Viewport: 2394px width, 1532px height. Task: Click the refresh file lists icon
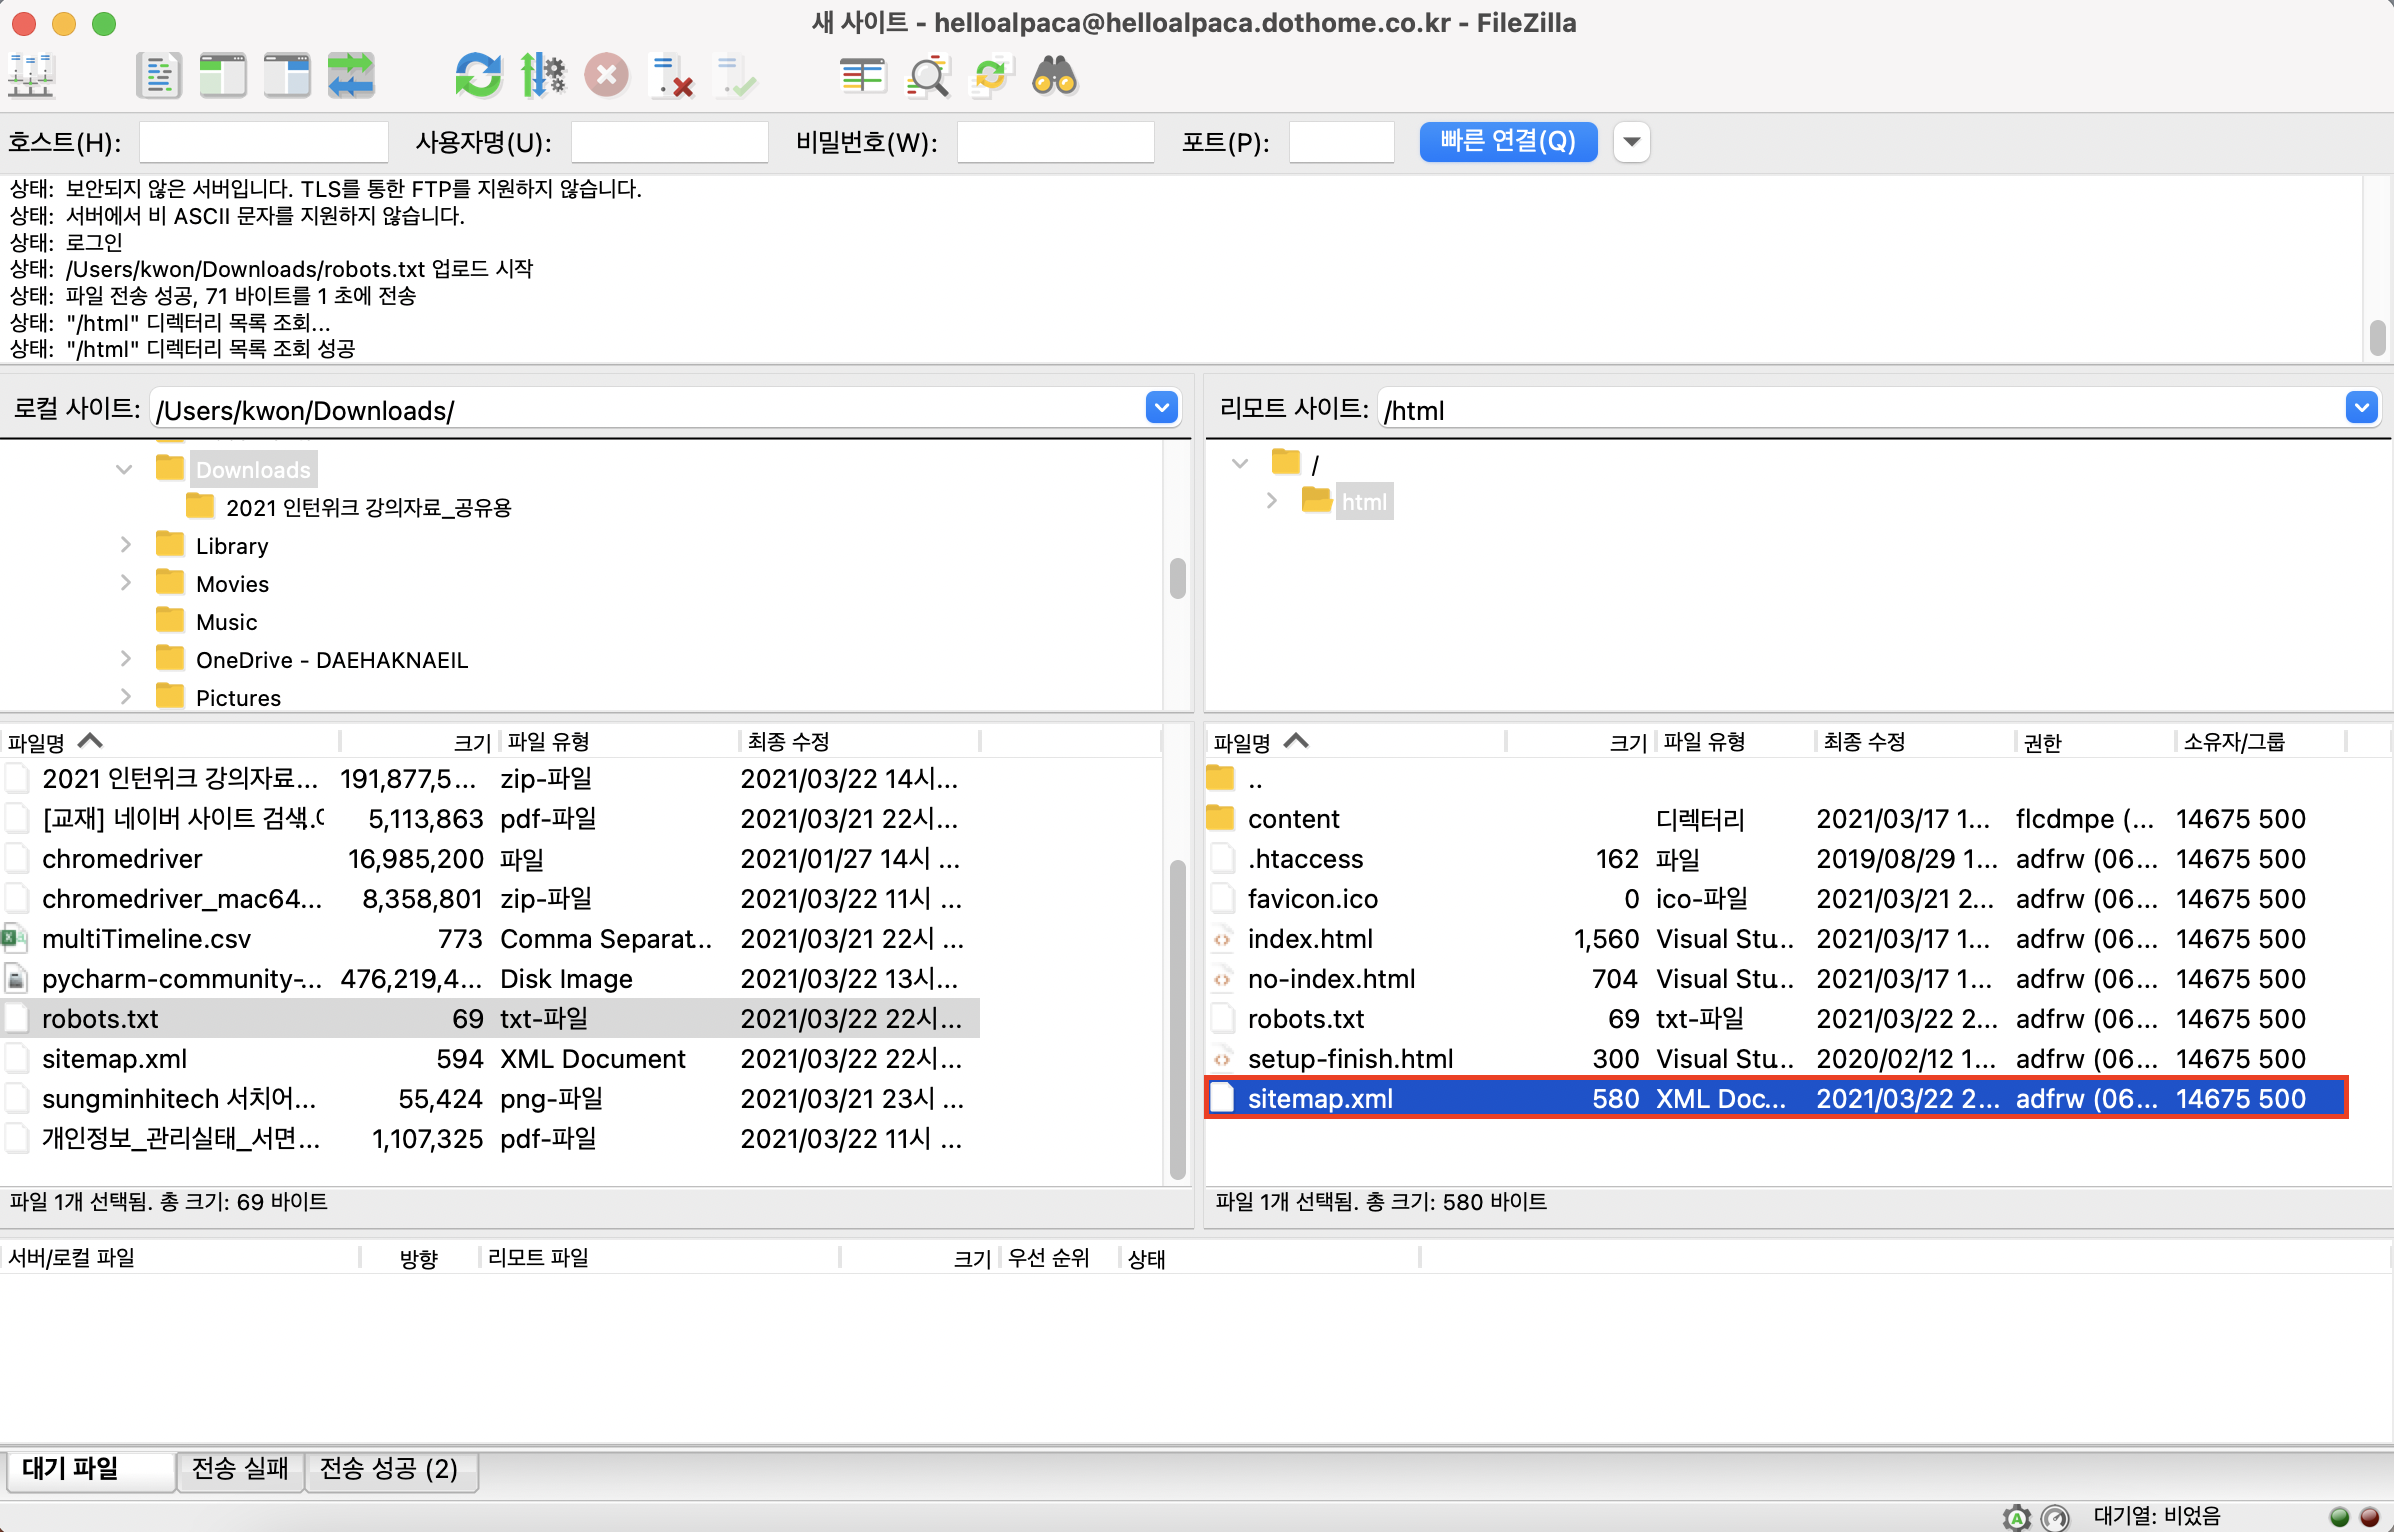478,76
